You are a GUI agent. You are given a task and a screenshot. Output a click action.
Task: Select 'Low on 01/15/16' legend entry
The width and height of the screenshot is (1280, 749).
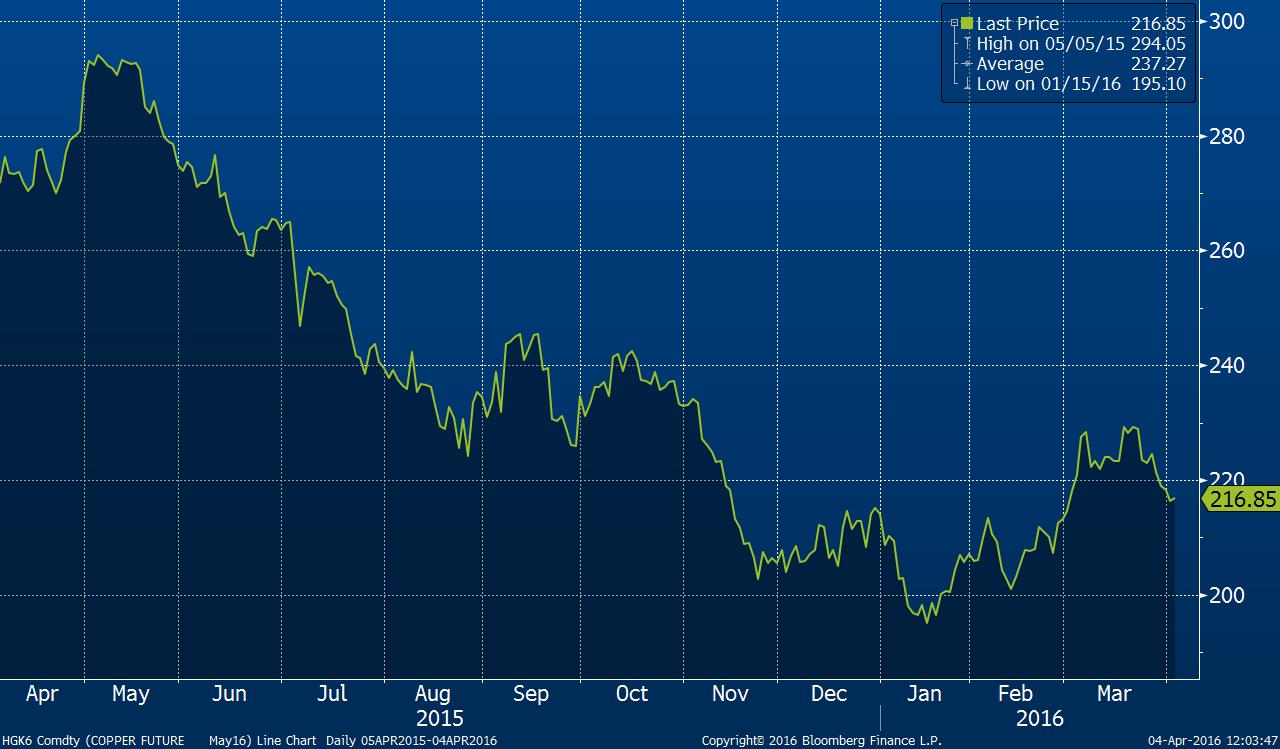[1047, 84]
